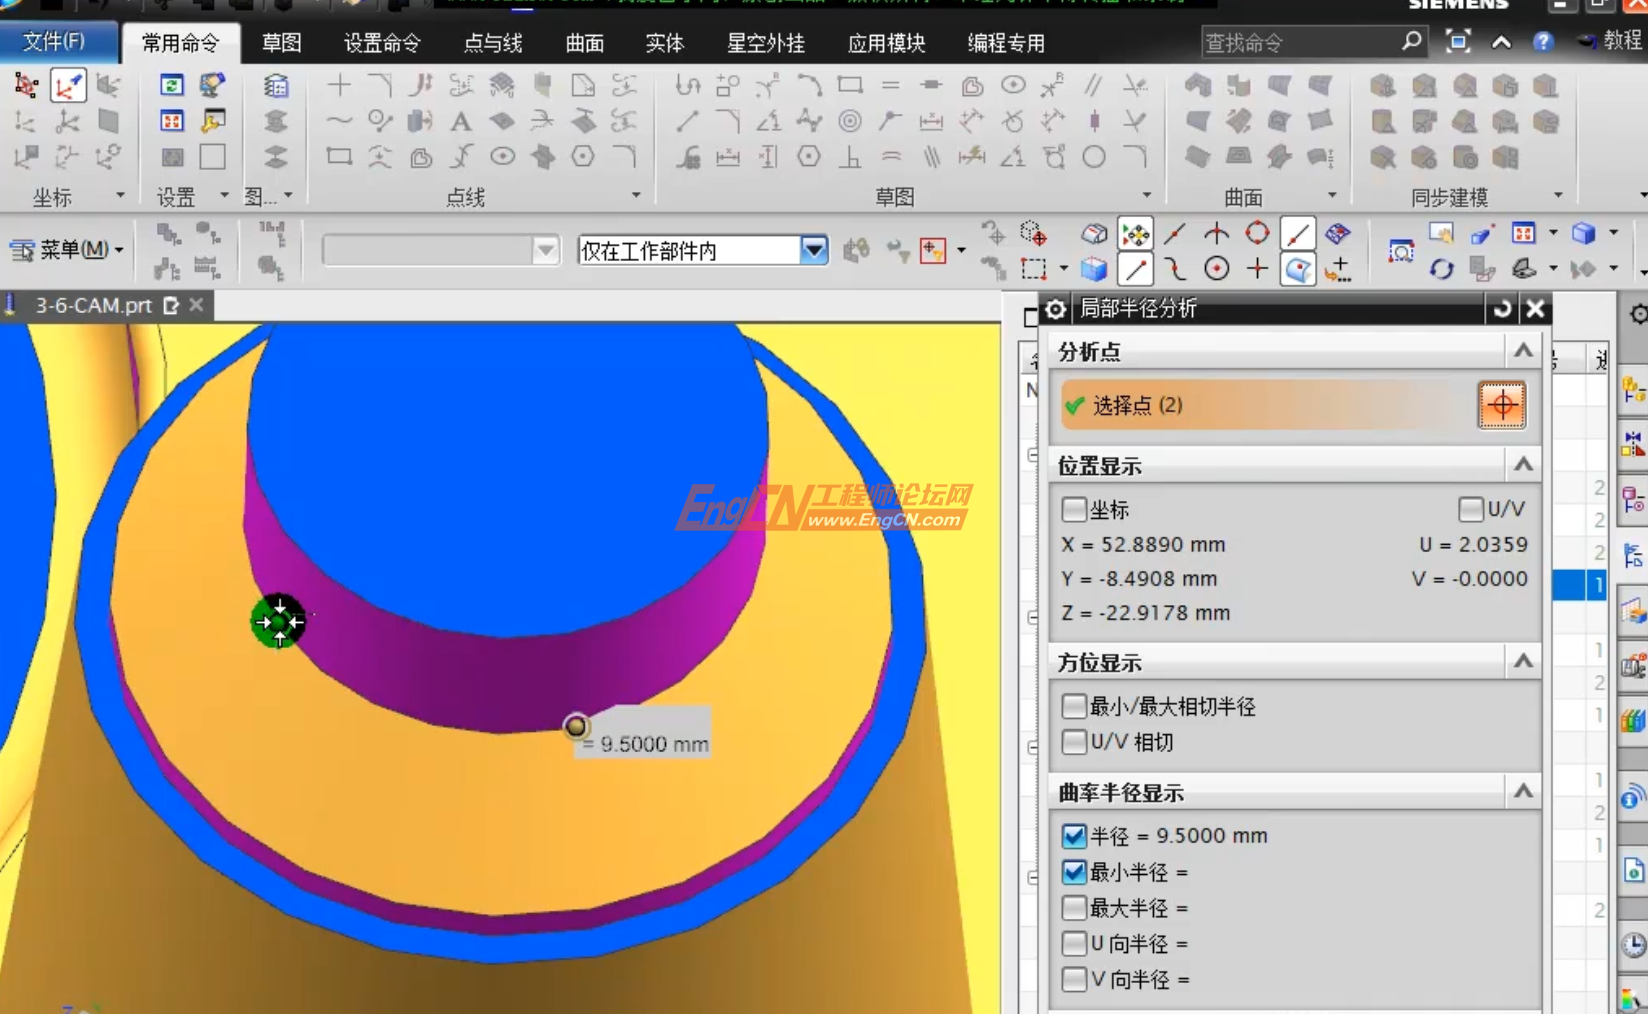The width and height of the screenshot is (1648, 1014).
Task: Enable the 最大半径 checkbox
Action: pyautogui.click(x=1074, y=908)
